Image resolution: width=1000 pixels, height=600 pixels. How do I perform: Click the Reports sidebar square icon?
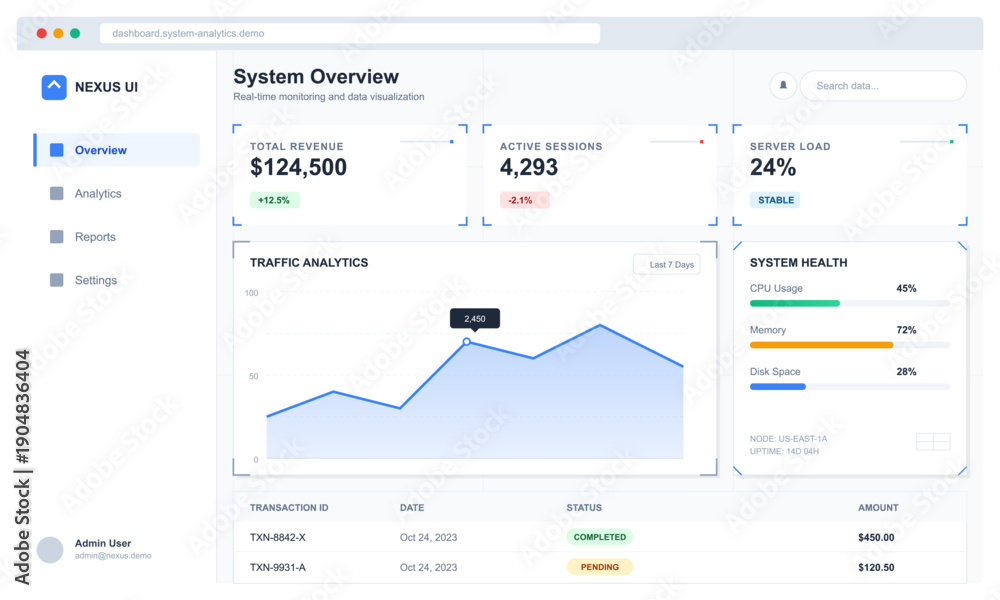click(x=57, y=237)
